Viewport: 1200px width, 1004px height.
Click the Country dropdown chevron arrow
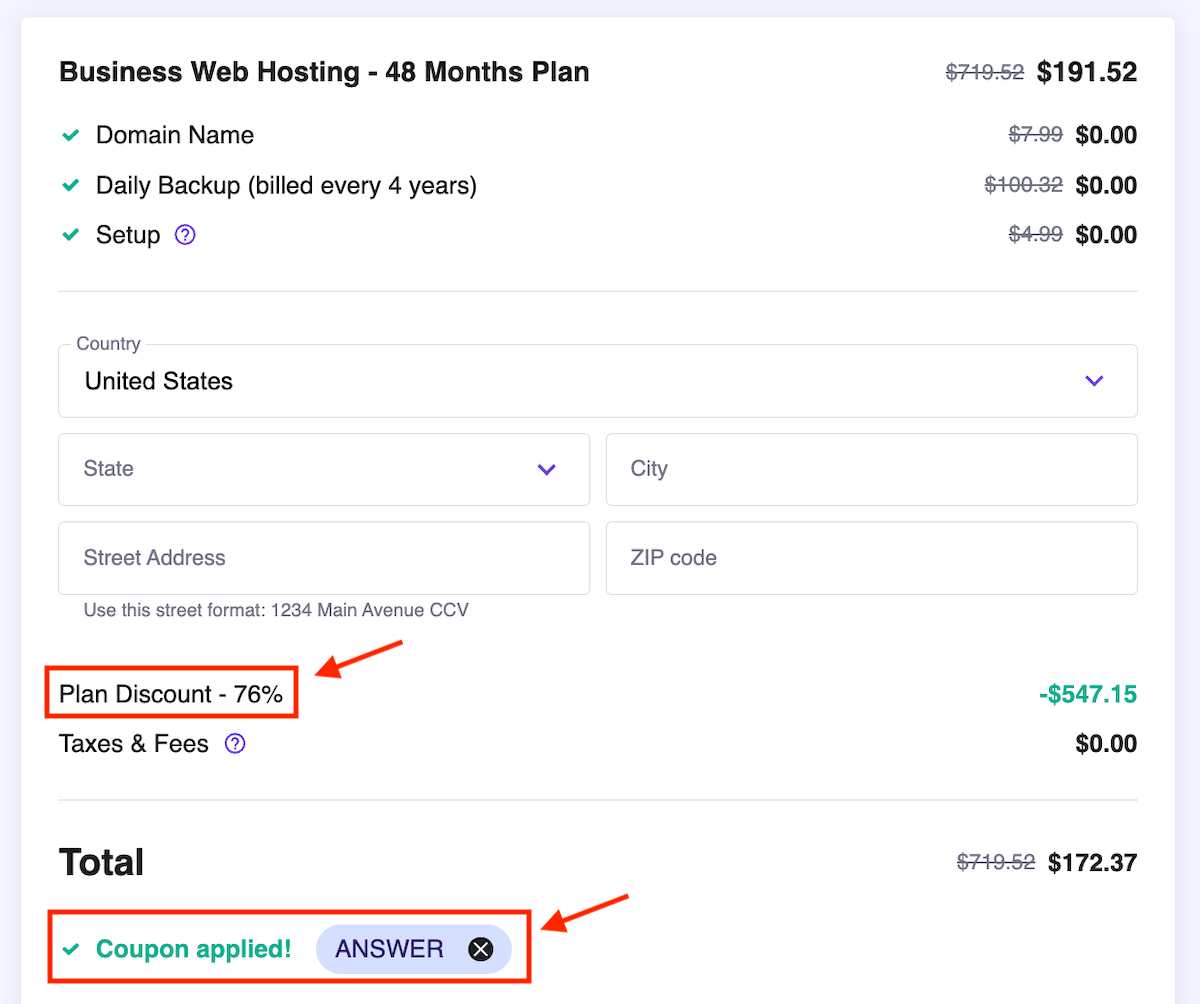1094,381
